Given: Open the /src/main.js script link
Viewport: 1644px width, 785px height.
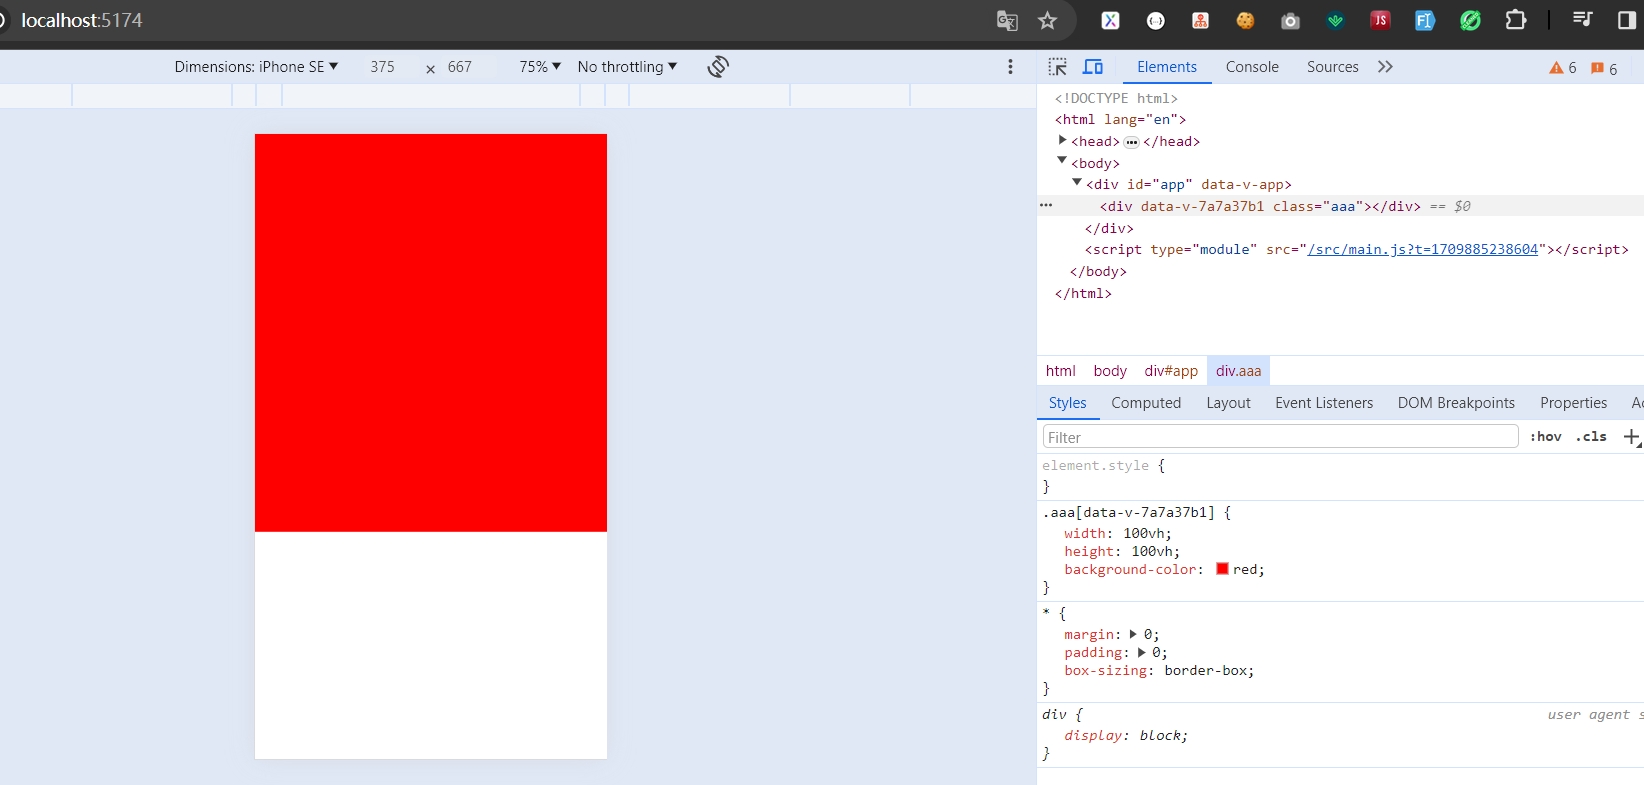Looking at the screenshot, I should [x=1422, y=250].
